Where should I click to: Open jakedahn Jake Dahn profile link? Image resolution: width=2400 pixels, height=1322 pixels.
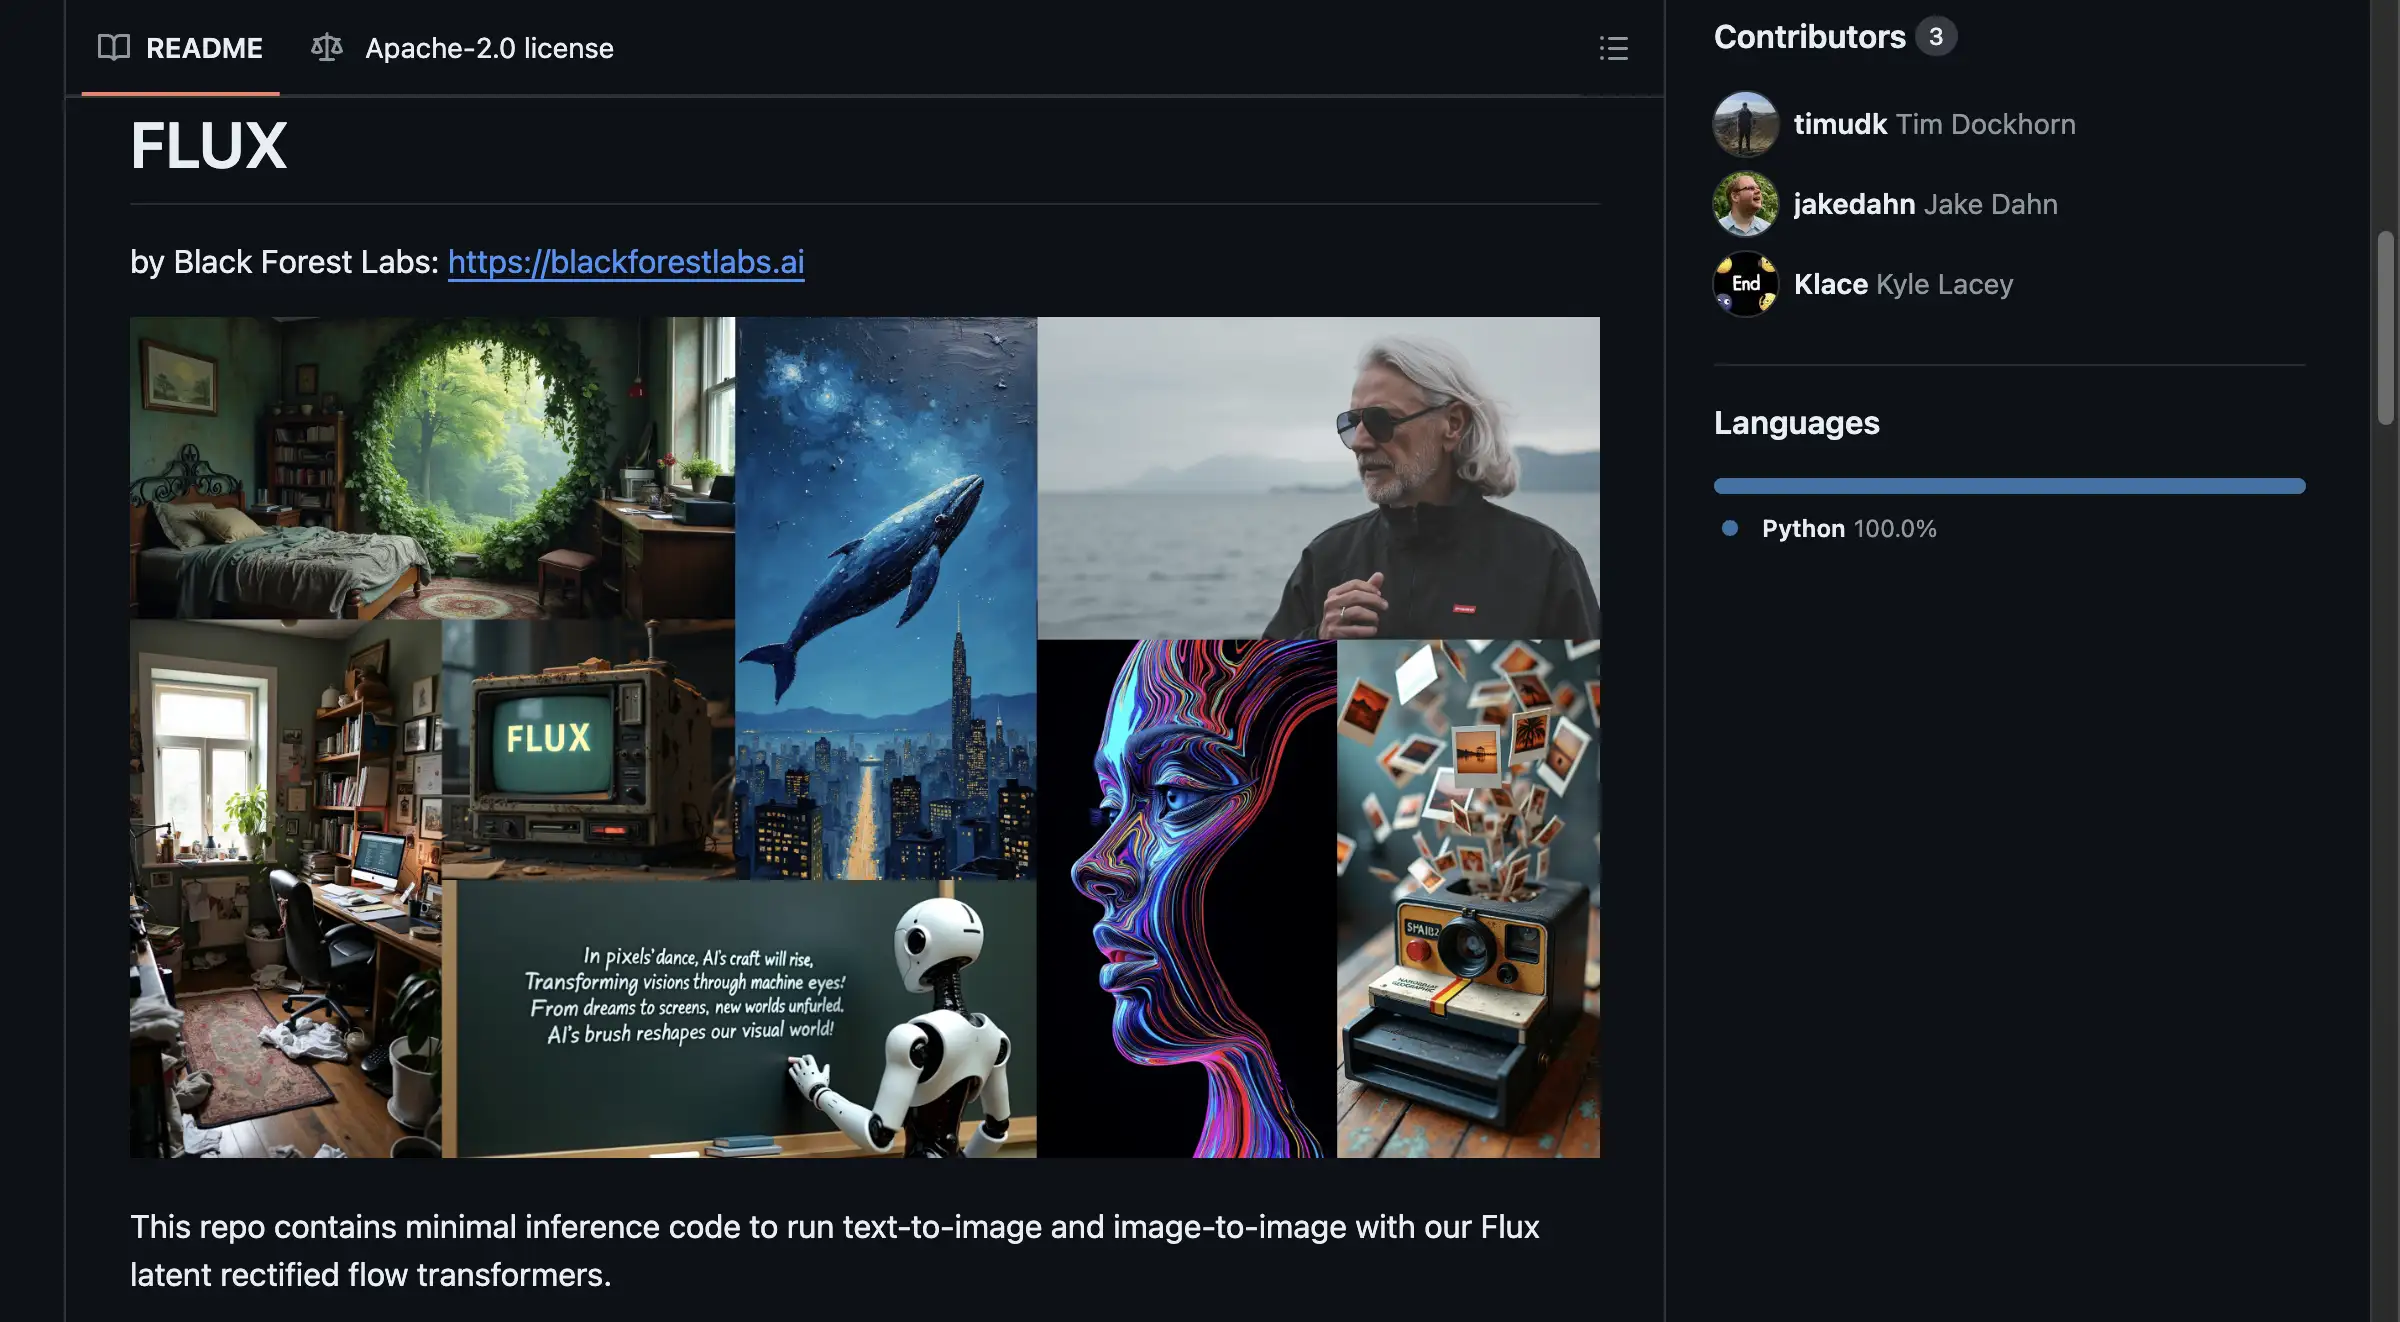pyautogui.click(x=1925, y=204)
